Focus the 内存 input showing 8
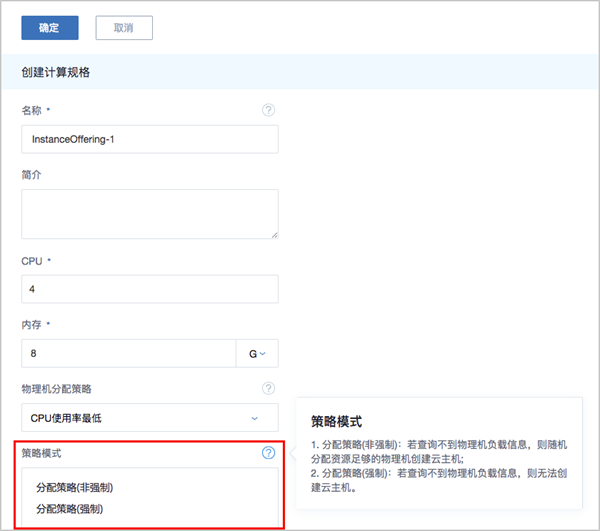The height and width of the screenshot is (531, 600). [128, 353]
